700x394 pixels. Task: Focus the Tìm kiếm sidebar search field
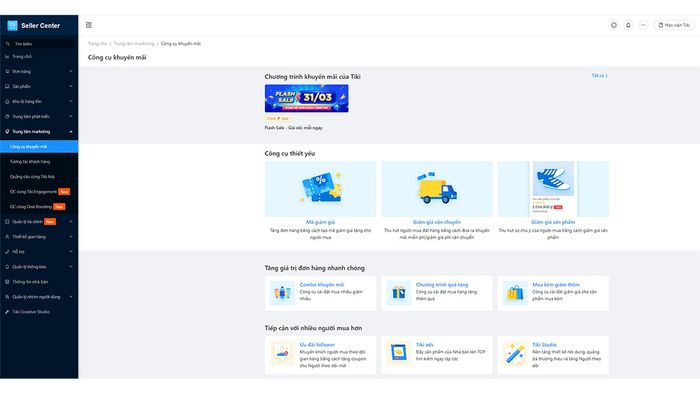click(39, 44)
